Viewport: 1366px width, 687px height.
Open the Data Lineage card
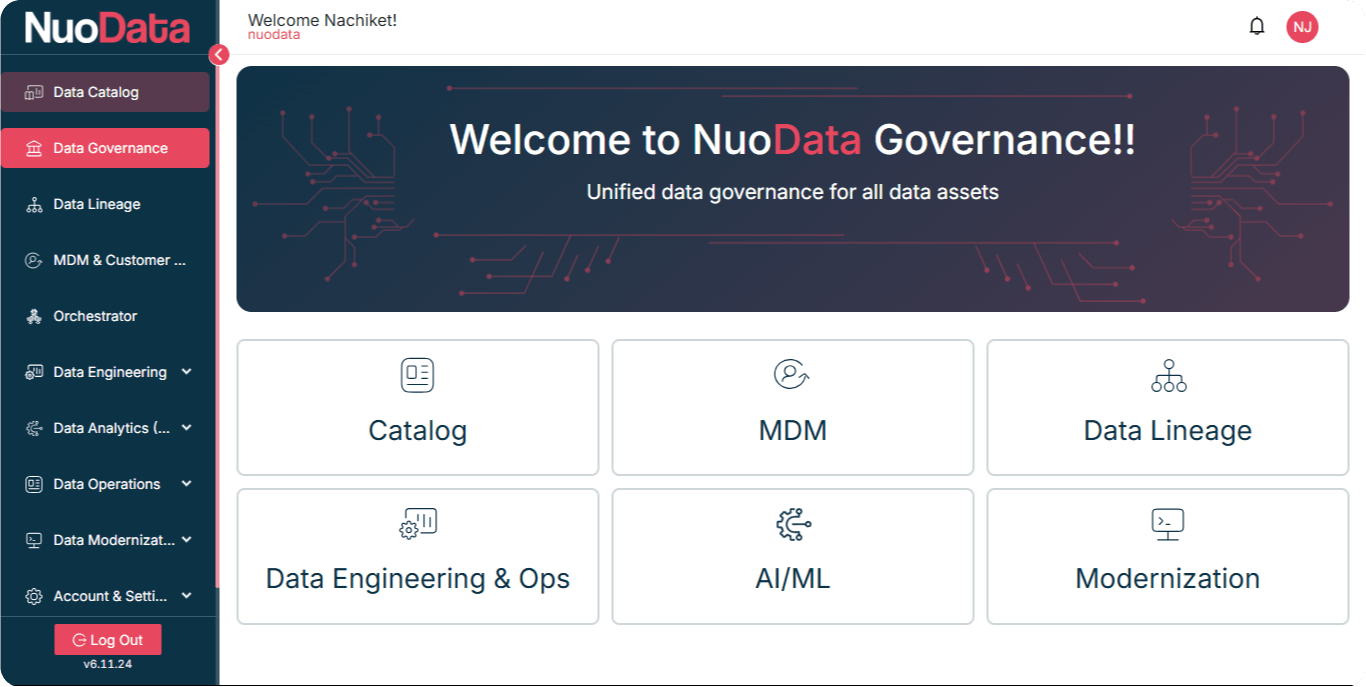coord(1168,407)
